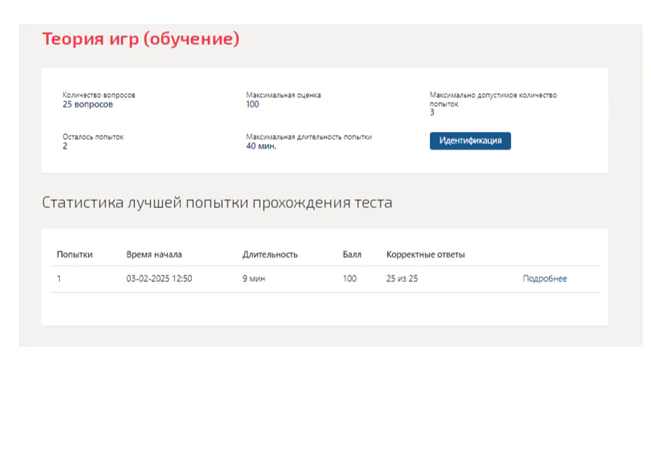Viewport: 651px width, 466px height.
Task: Click the Длительность column header
Action: [x=270, y=255]
